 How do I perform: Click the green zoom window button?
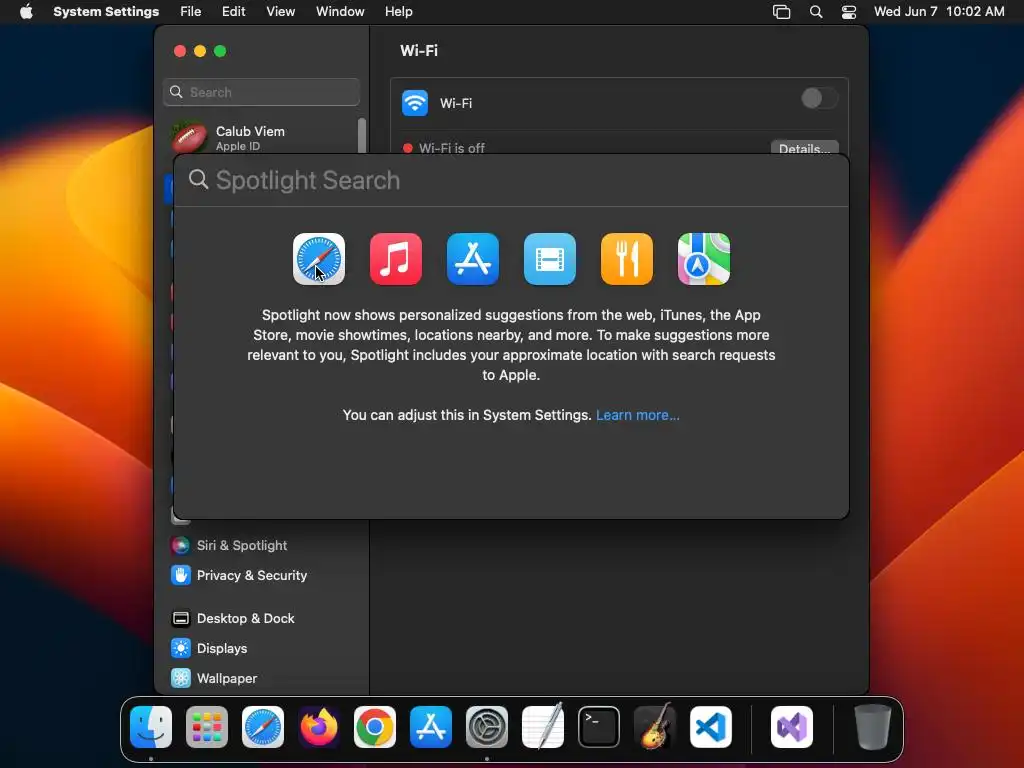(x=220, y=51)
